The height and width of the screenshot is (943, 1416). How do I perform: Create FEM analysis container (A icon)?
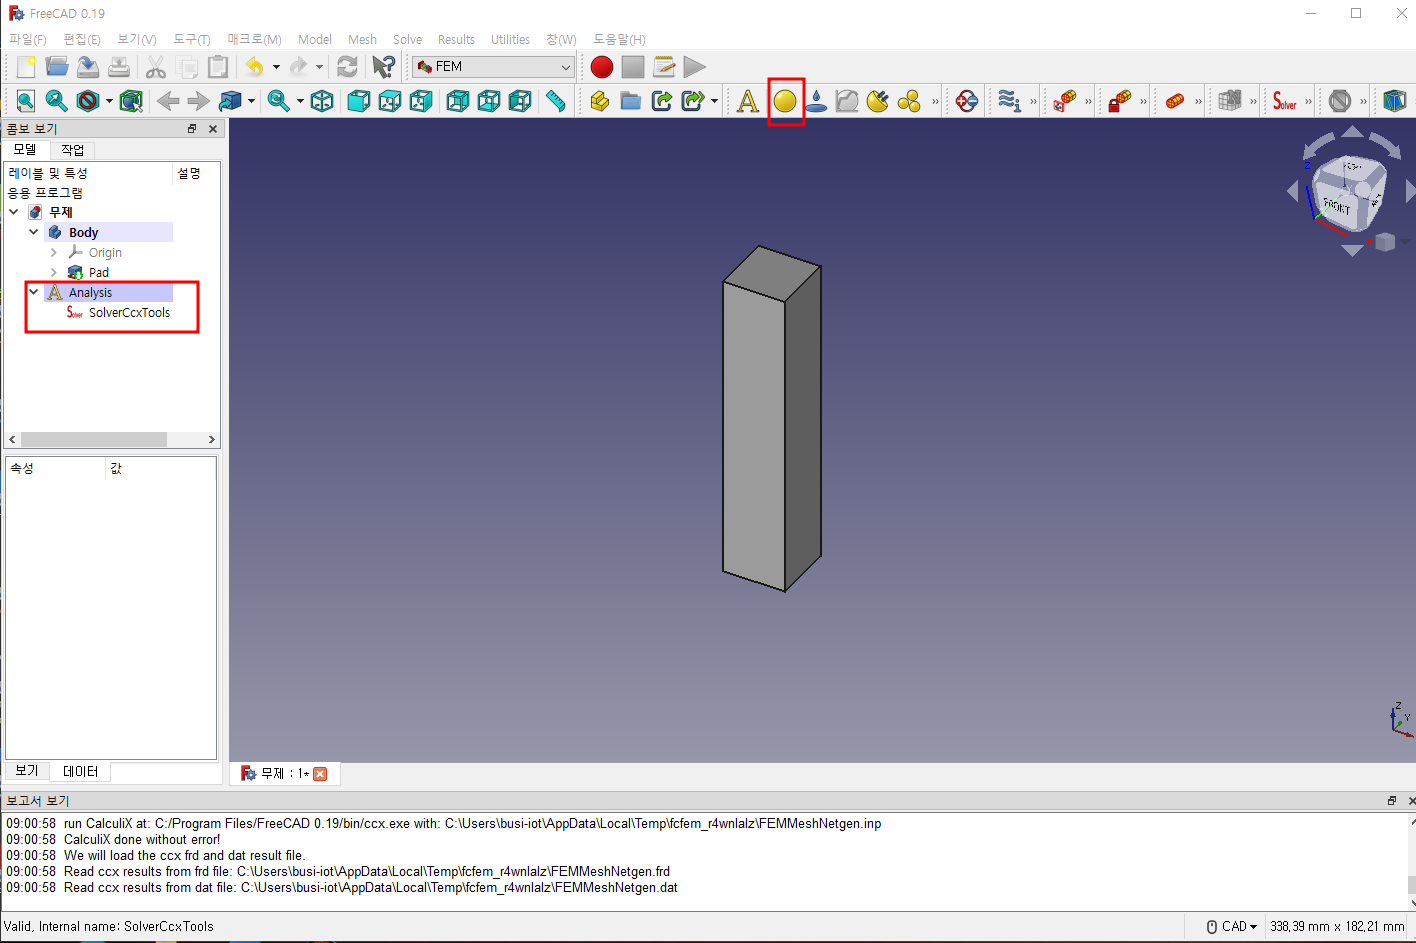coord(748,101)
